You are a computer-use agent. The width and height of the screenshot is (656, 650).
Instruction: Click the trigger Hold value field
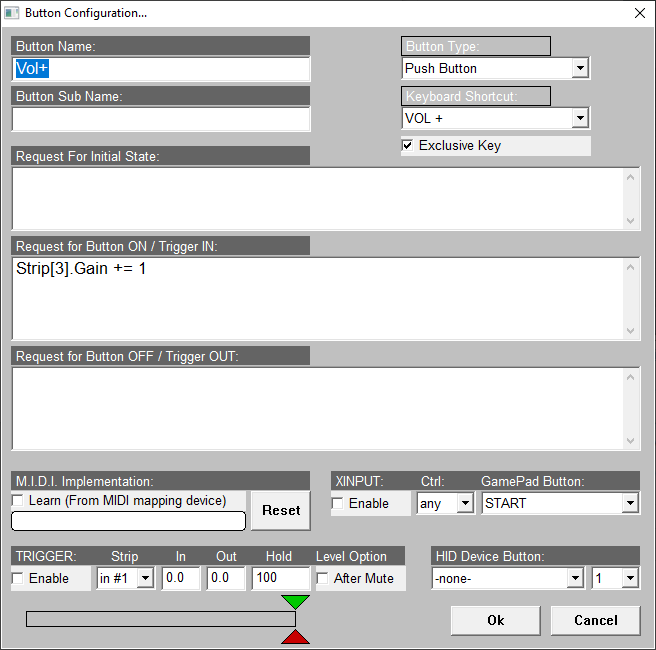point(281,578)
